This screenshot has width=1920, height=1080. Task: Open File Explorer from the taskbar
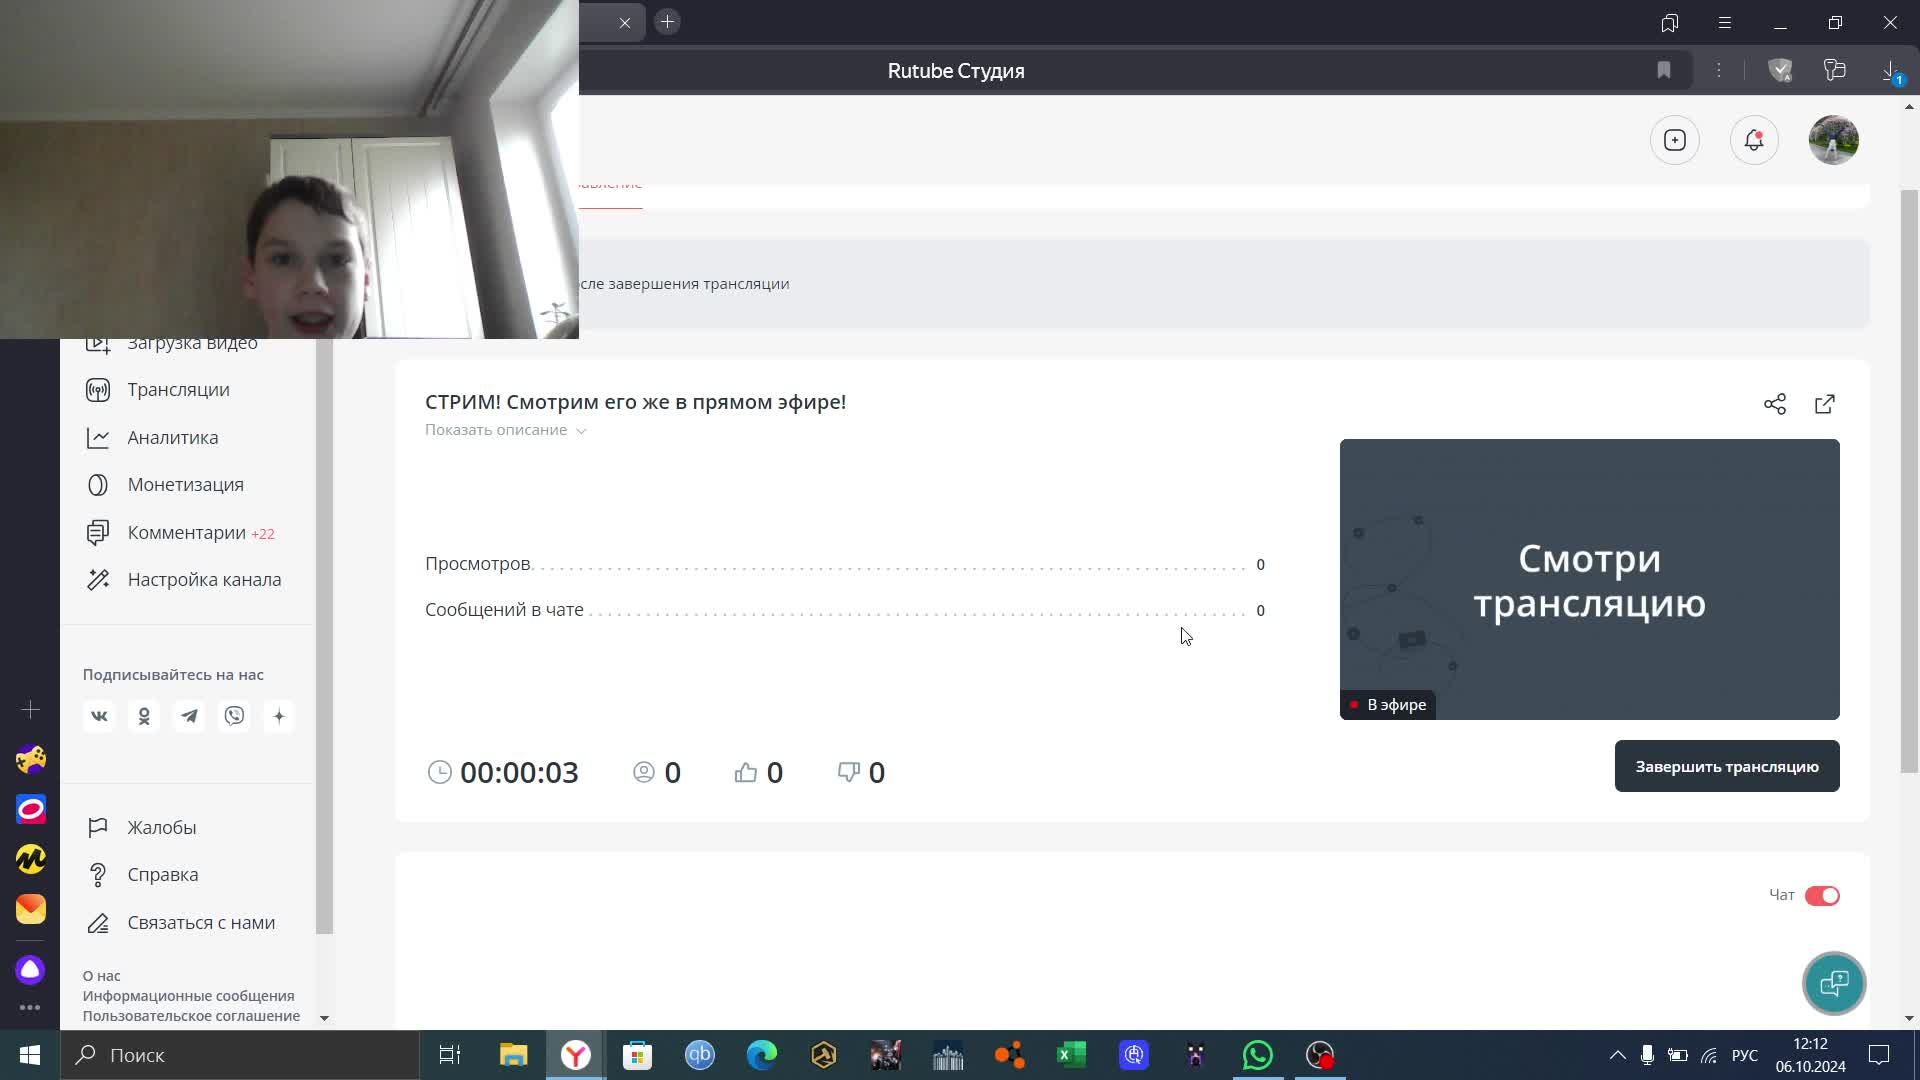click(514, 1055)
